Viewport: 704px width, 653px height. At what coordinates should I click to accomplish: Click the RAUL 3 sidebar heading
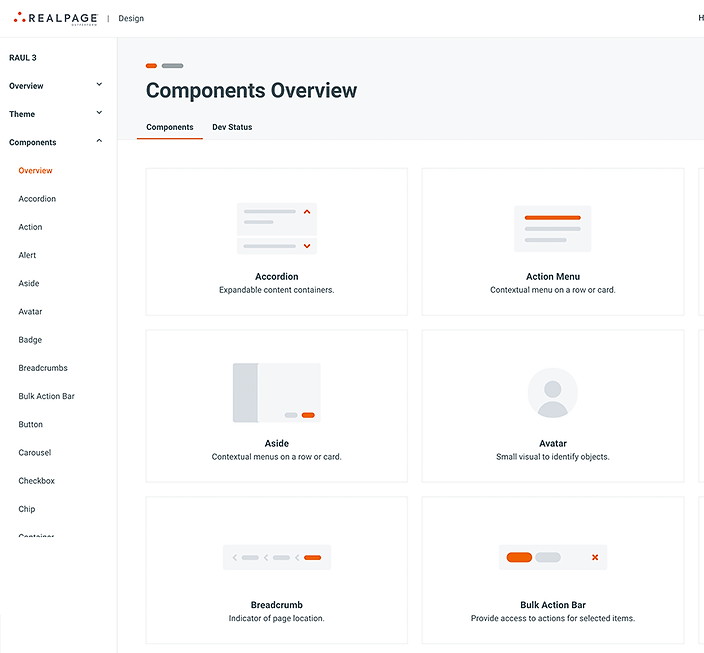pyautogui.click(x=23, y=58)
